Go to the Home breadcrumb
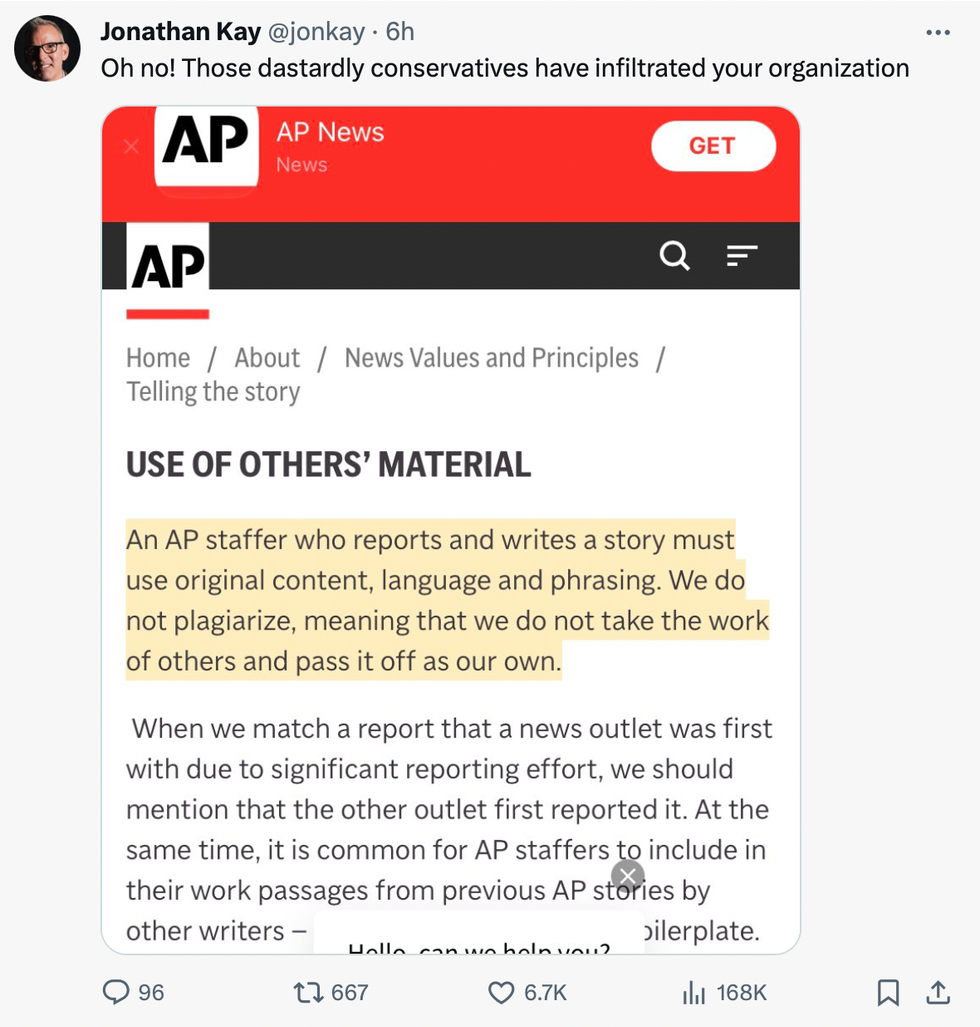 pos(158,358)
